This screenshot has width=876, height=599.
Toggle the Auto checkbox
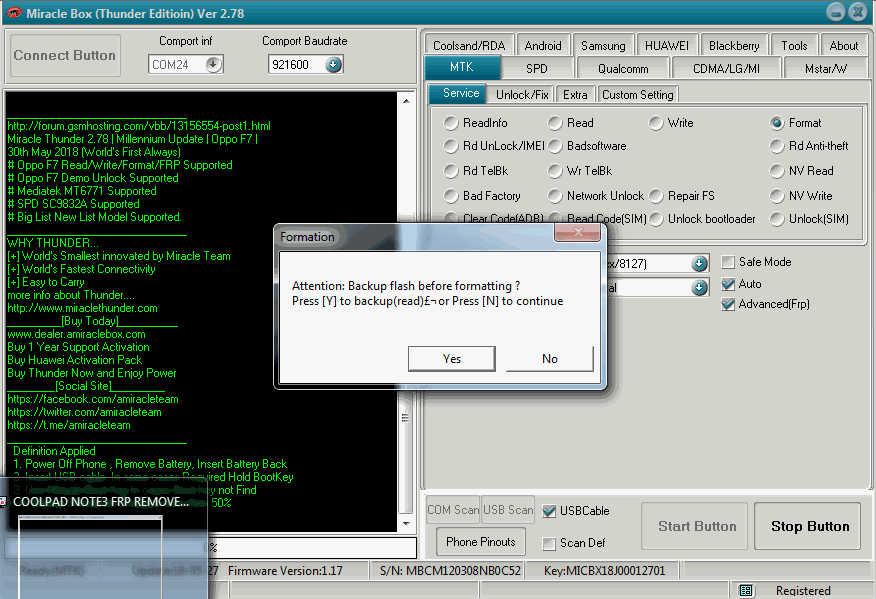[x=728, y=284]
